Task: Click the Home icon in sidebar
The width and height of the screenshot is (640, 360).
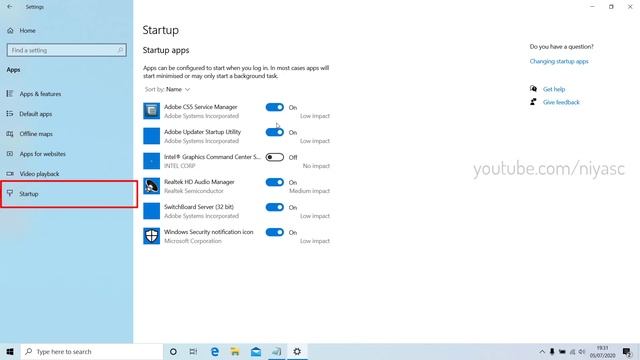Action: tap(10, 31)
